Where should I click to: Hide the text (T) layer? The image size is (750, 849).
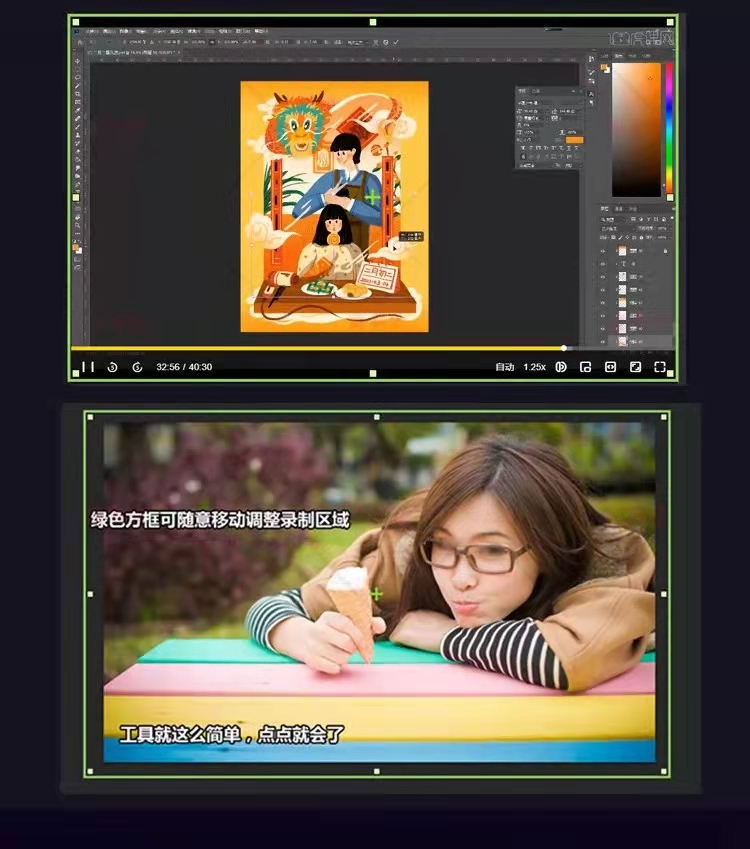tap(603, 264)
